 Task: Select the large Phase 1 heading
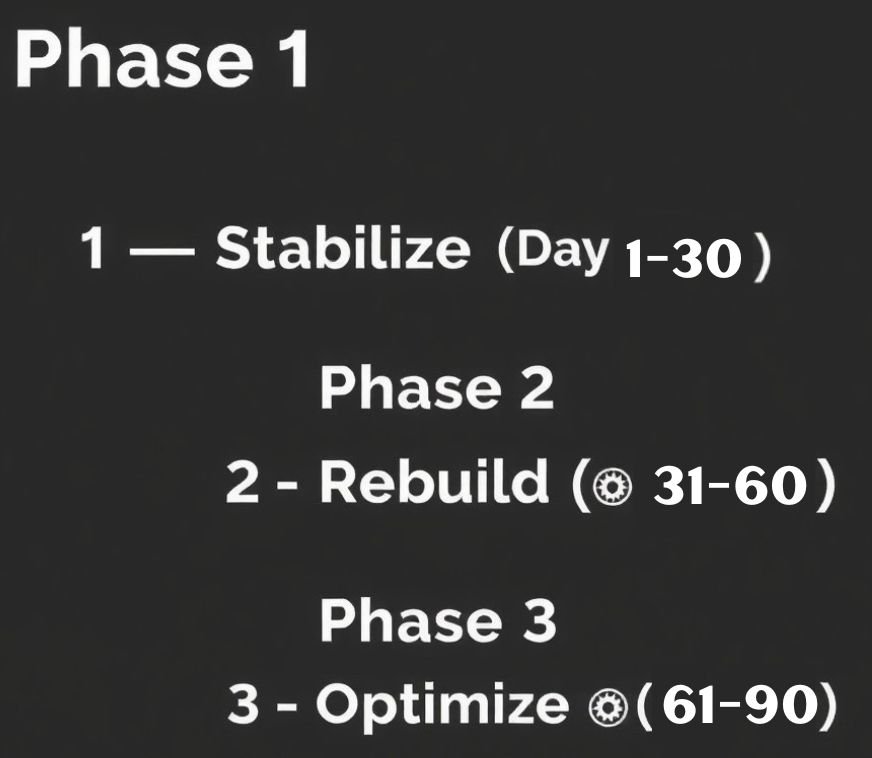(x=162, y=61)
